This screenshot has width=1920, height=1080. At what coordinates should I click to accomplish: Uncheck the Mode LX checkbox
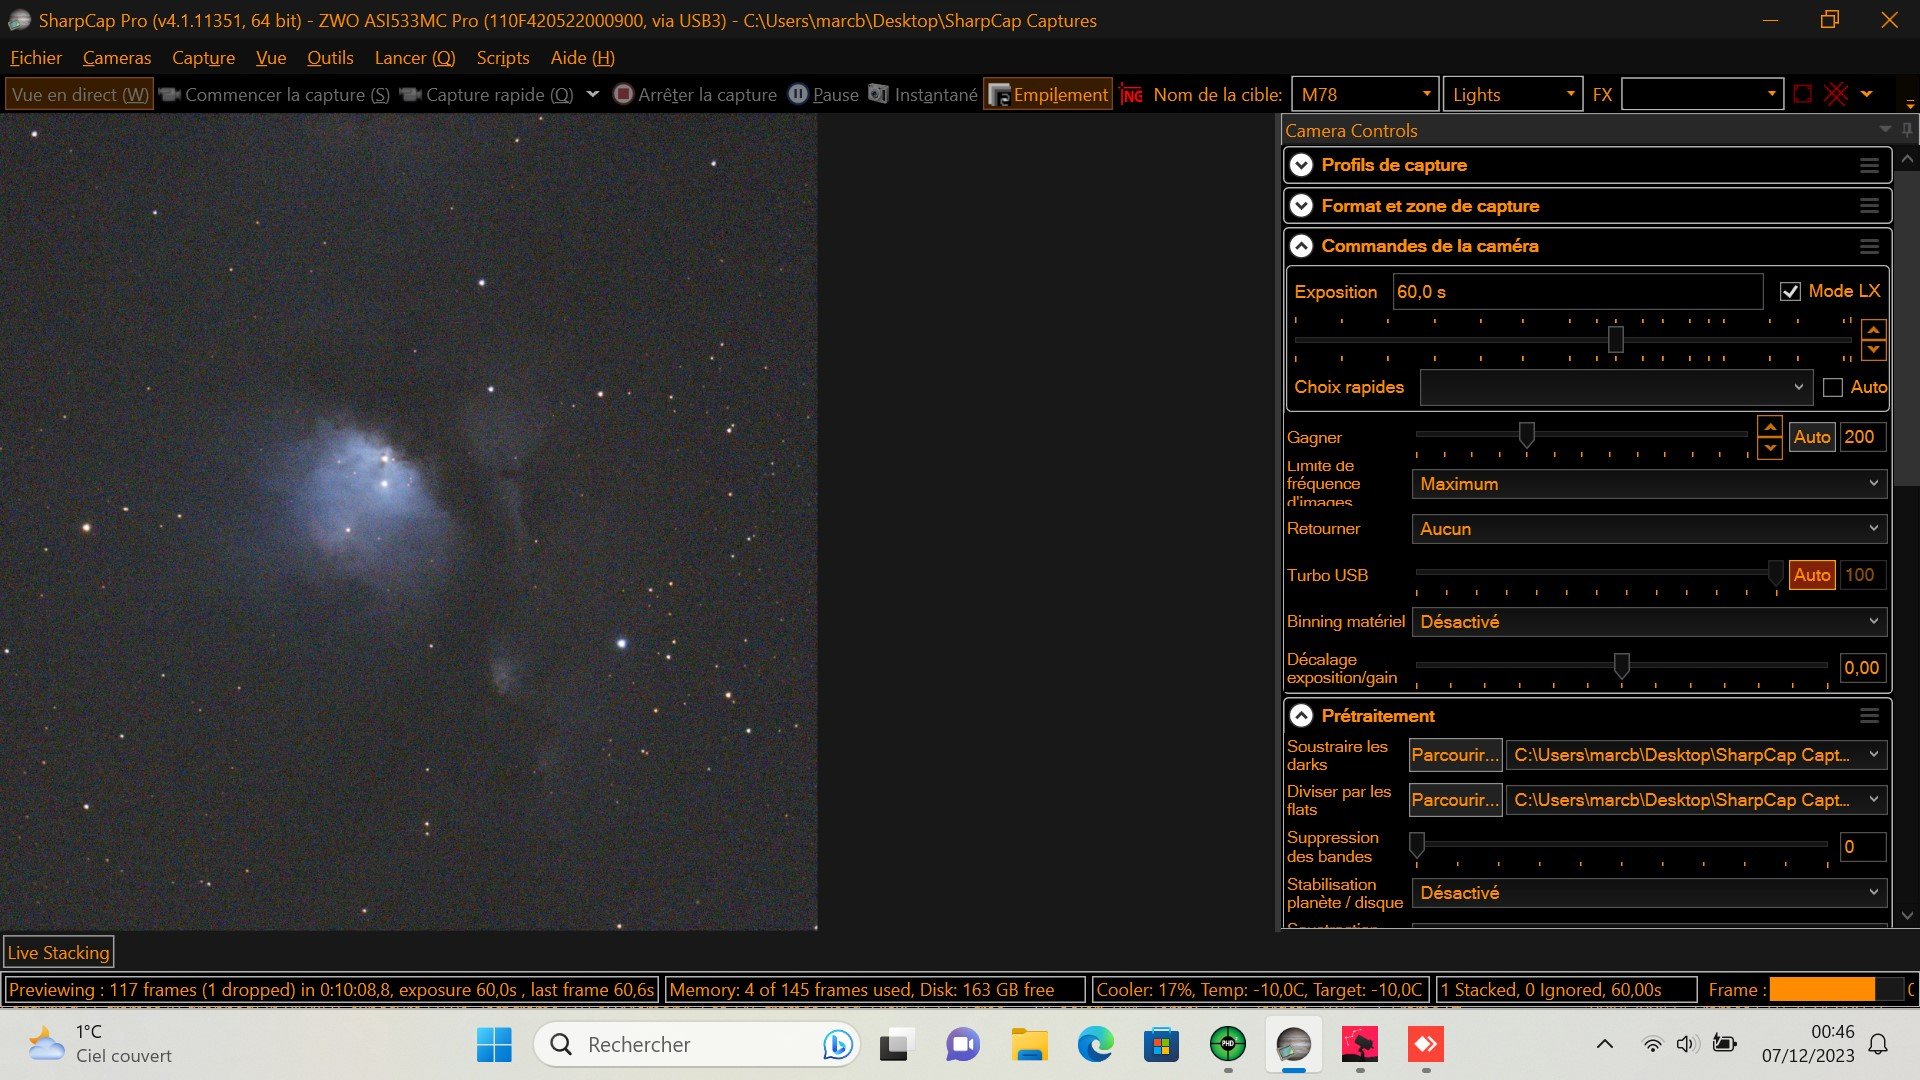[x=1790, y=291]
